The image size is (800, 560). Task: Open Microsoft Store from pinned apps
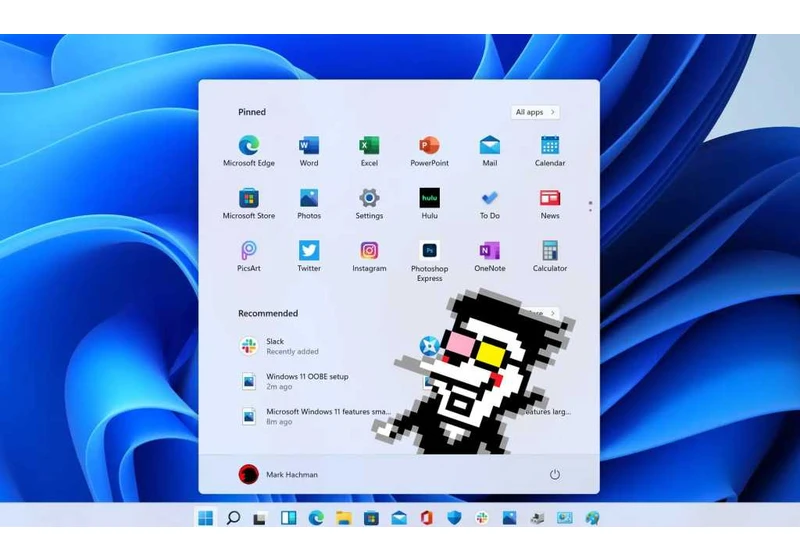(248, 203)
